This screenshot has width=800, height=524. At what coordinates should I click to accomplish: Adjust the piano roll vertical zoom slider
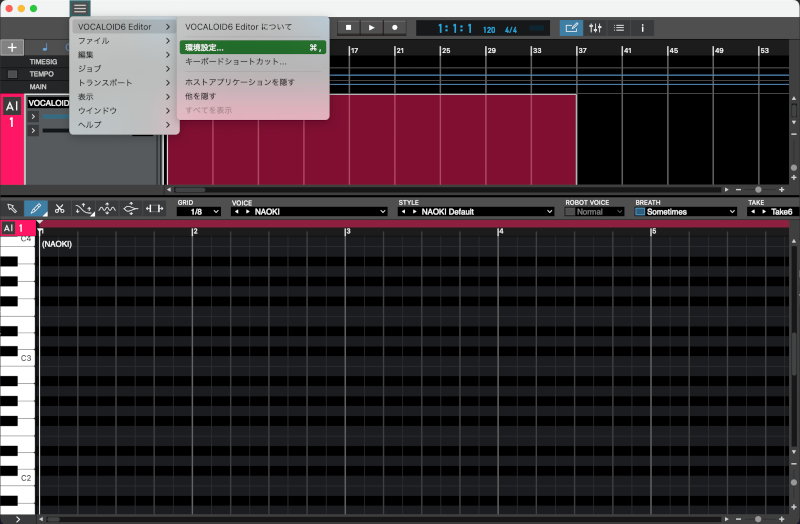tap(793, 483)
